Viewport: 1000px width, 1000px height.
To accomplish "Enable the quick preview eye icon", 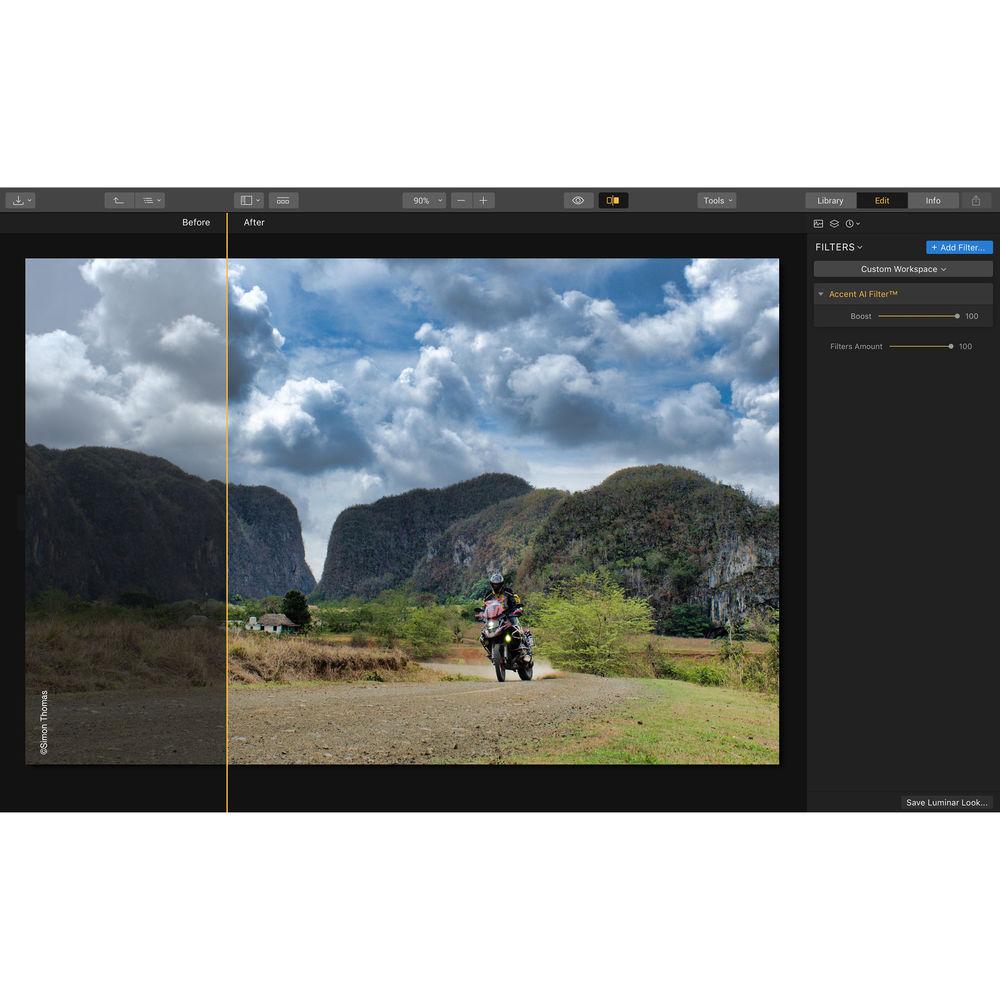I will (x=578, y=200).
